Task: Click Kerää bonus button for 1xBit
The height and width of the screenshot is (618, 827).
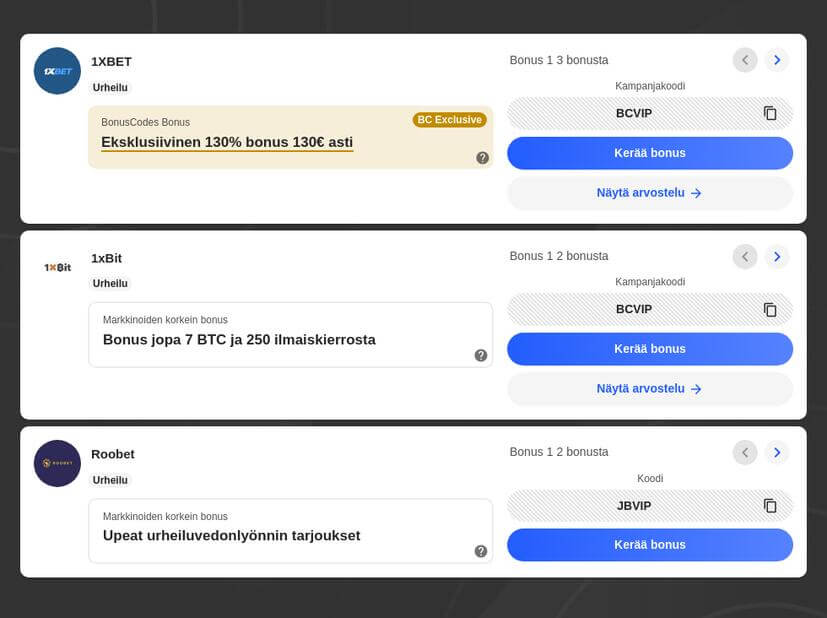Action: (650, 349)
